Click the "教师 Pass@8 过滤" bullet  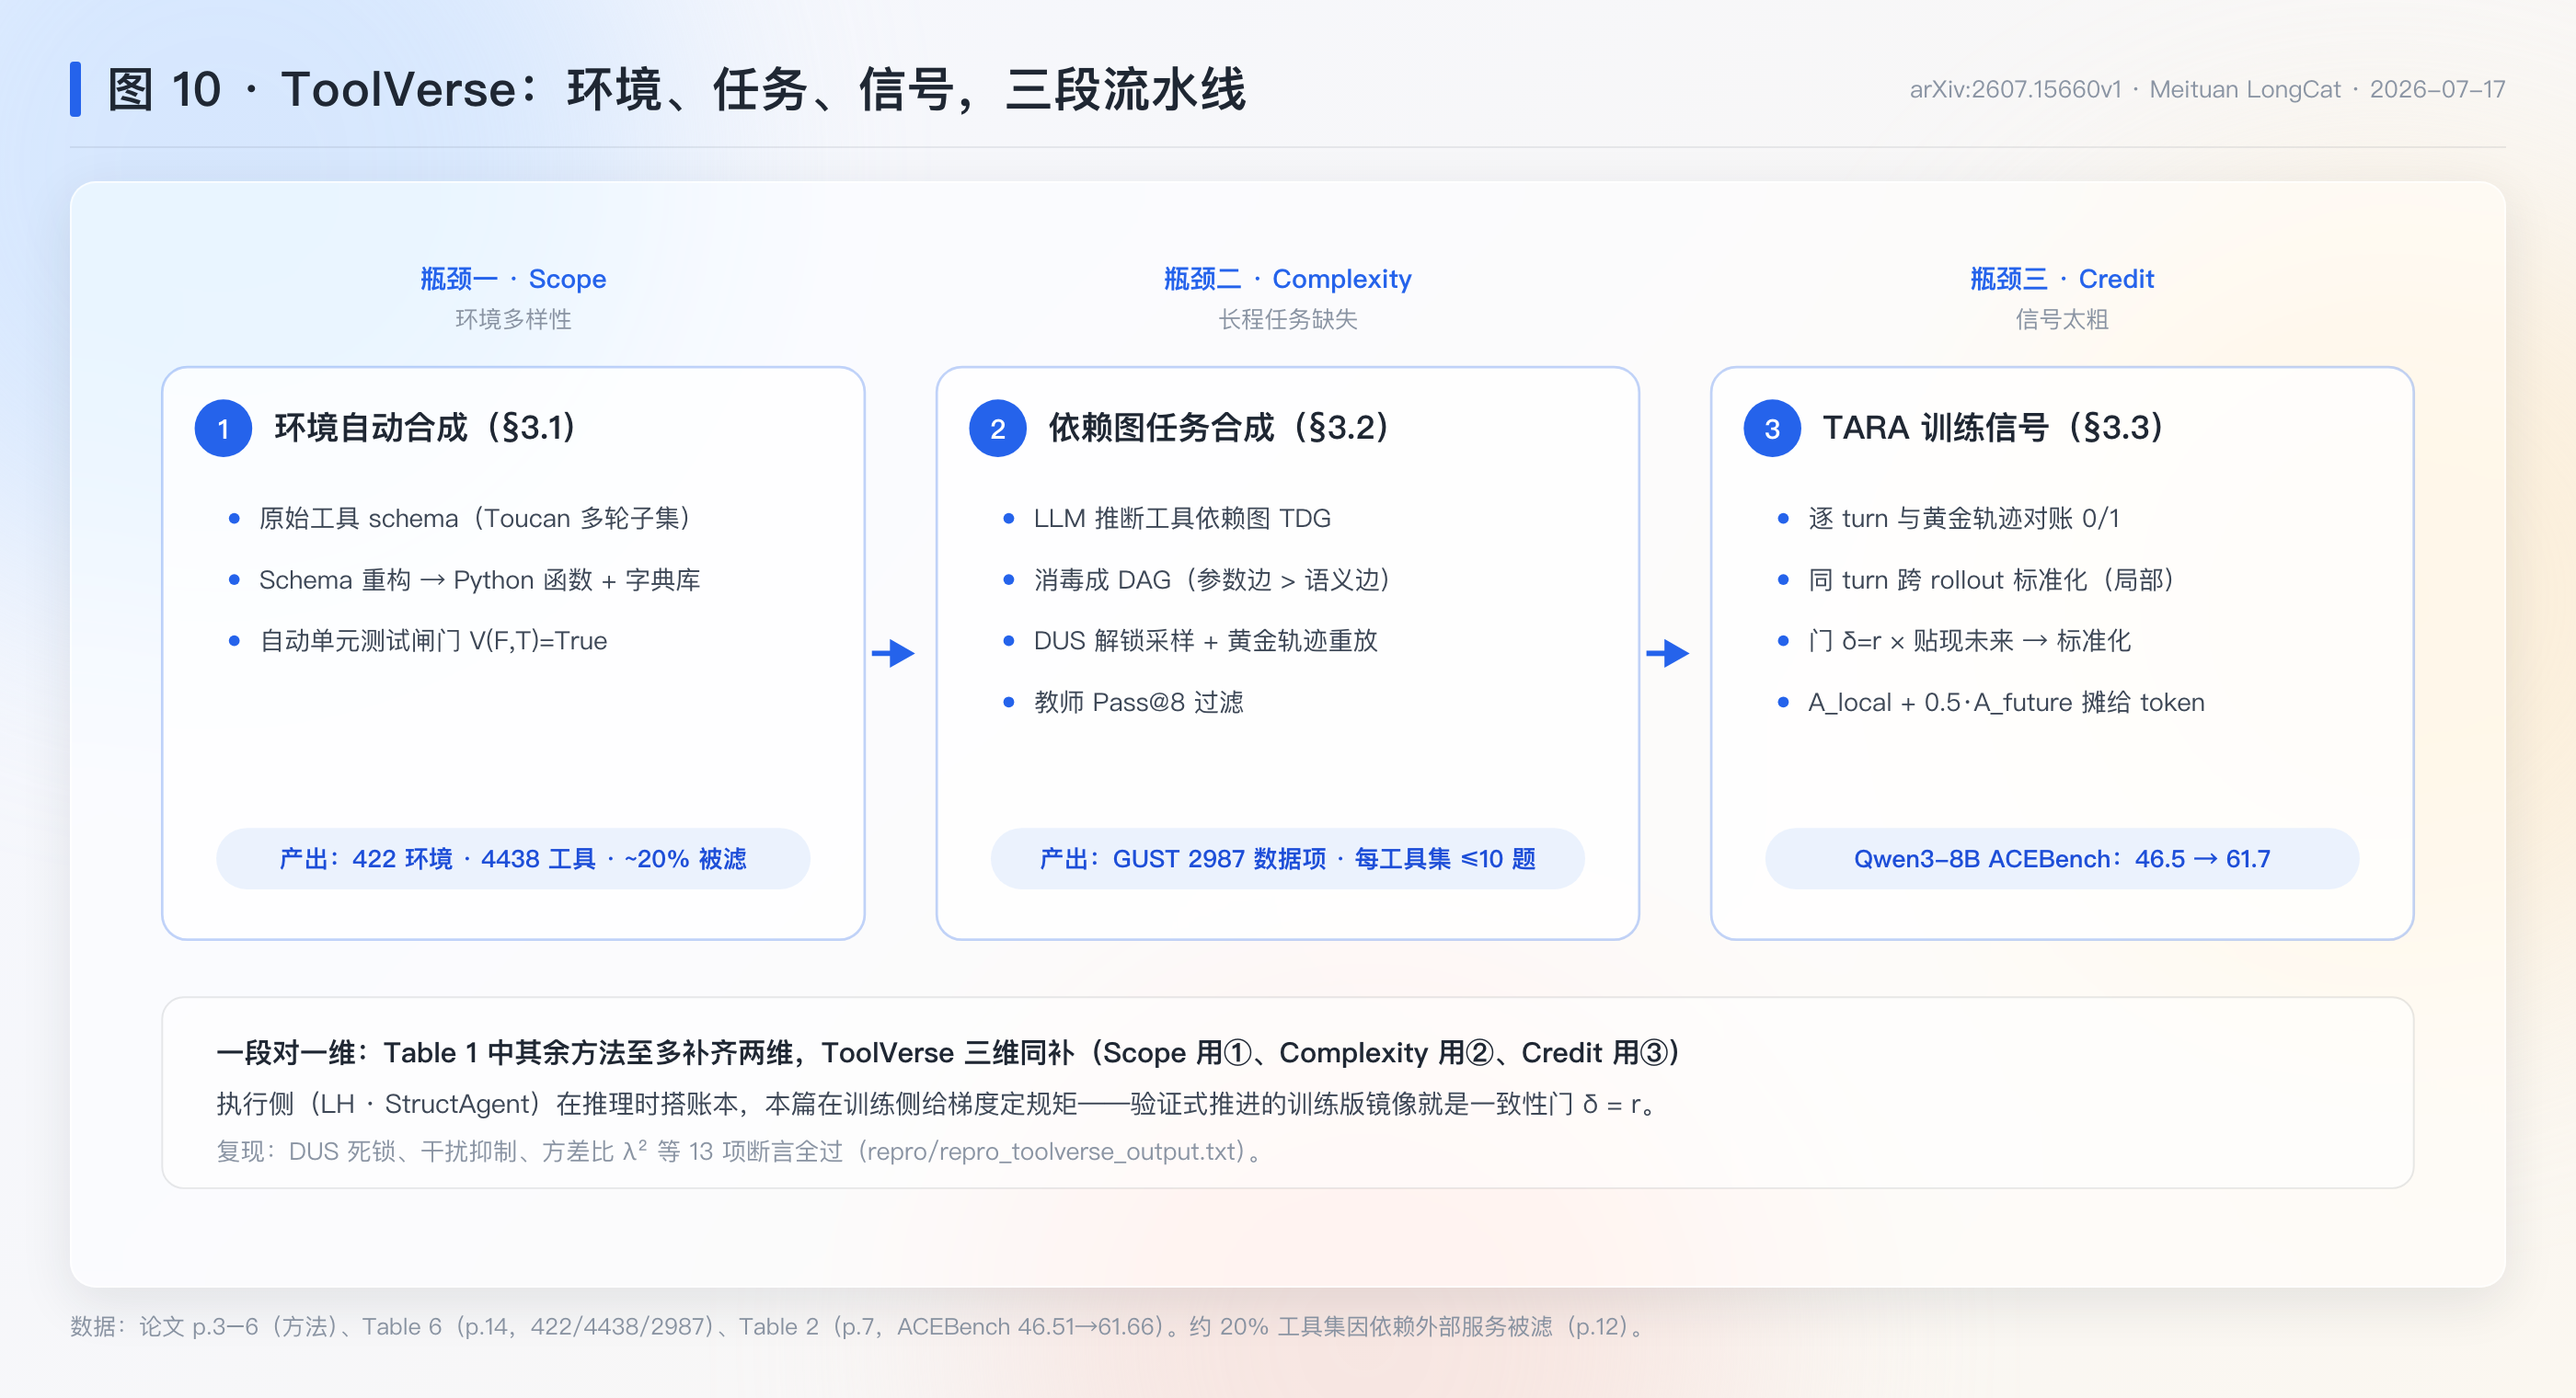pos(1139,702)
